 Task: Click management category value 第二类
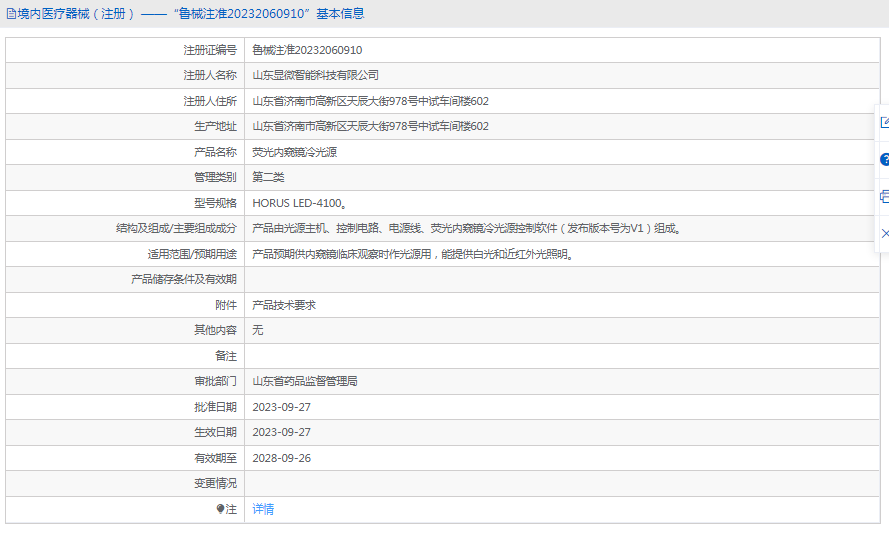click(268, 177)
